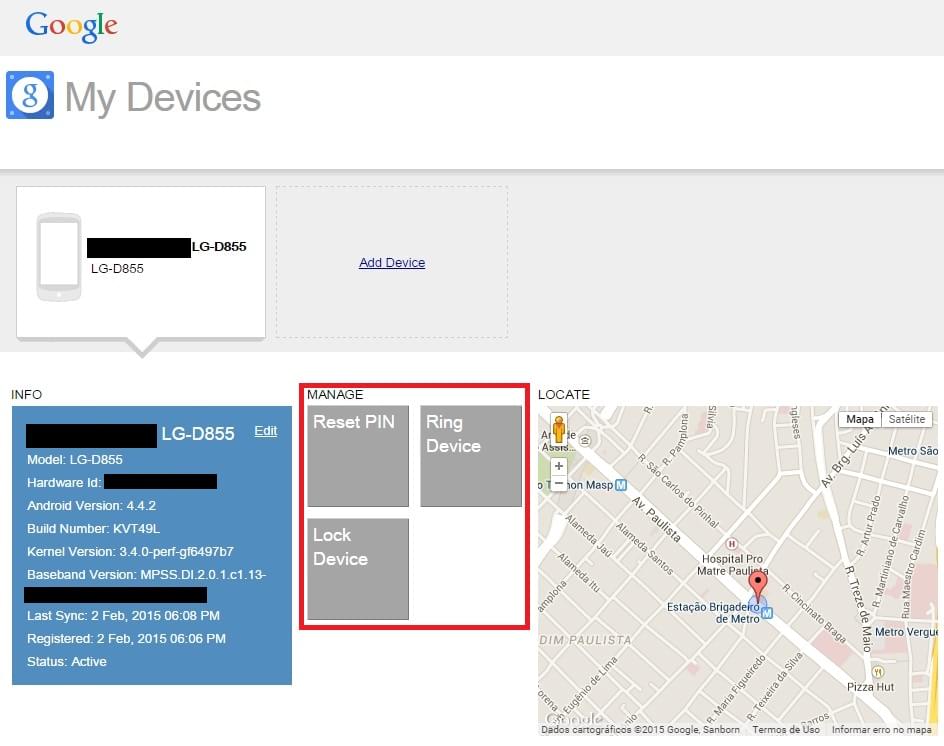Open Informar erro no mapa link
Image resolution: width=944 pixels, height=746 pixels.
click(881, 729)
